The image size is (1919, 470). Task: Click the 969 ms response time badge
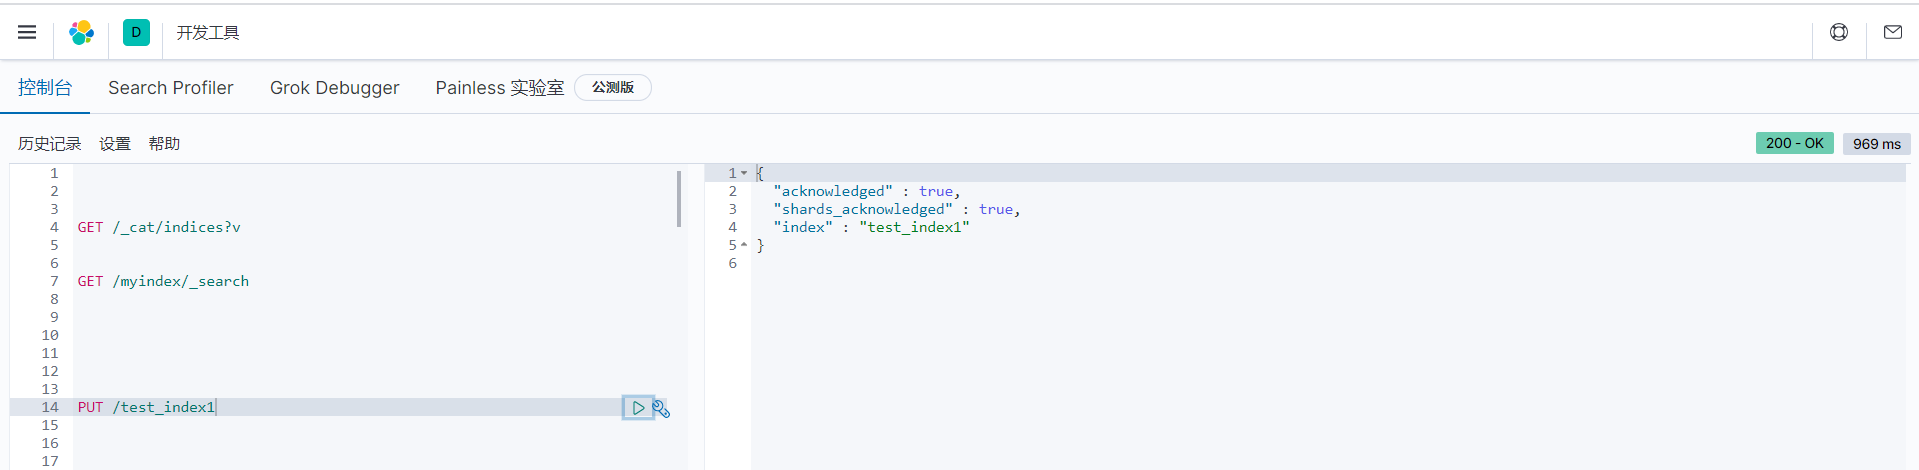(1877, 144)
